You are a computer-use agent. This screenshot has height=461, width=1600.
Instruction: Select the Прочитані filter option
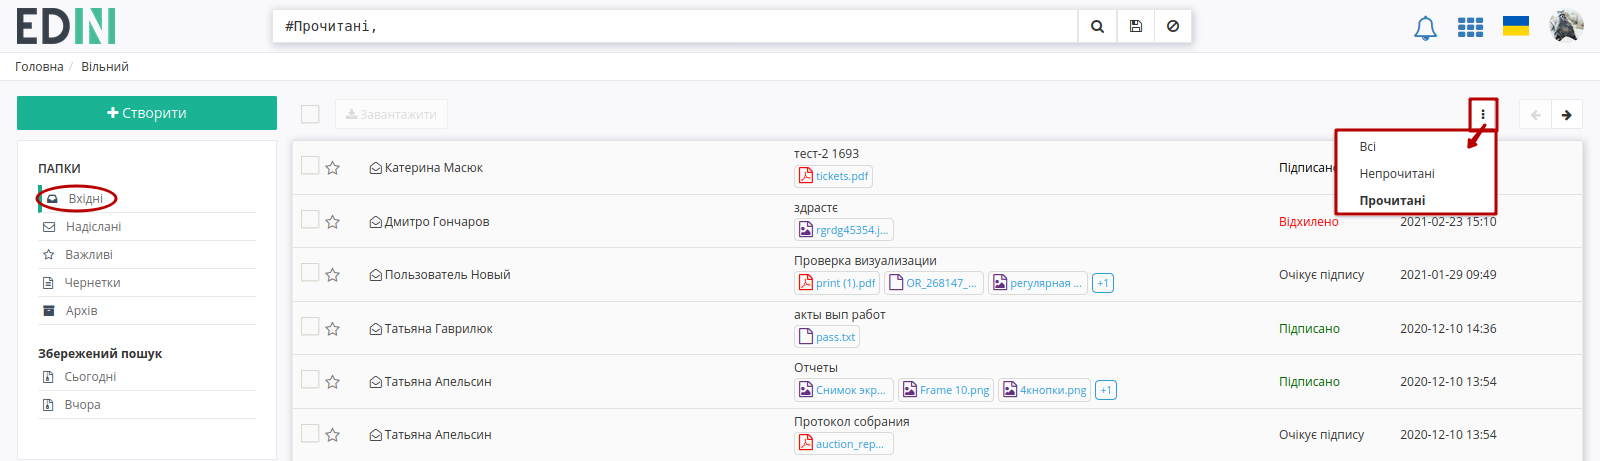(x=1392, y=201)
